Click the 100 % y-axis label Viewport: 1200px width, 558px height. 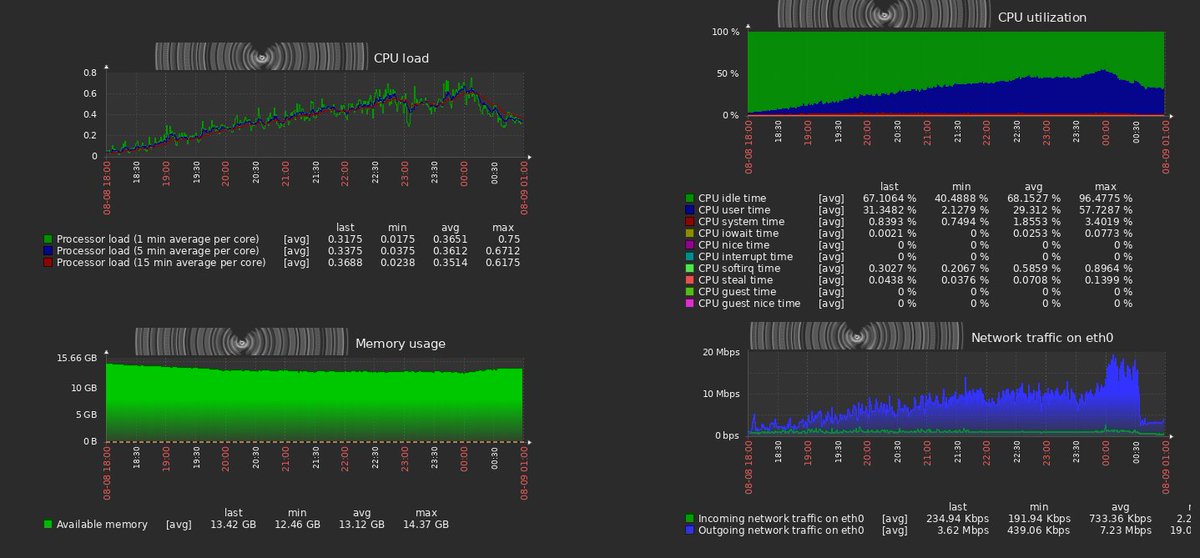click(725, 32)
